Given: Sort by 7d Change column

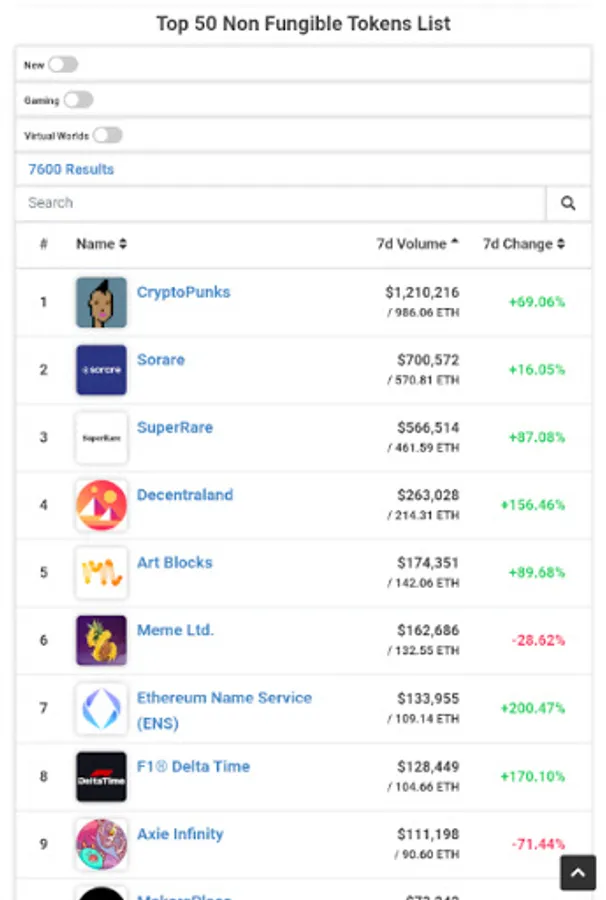Looking at the screenshot, I should click(523, 244).
